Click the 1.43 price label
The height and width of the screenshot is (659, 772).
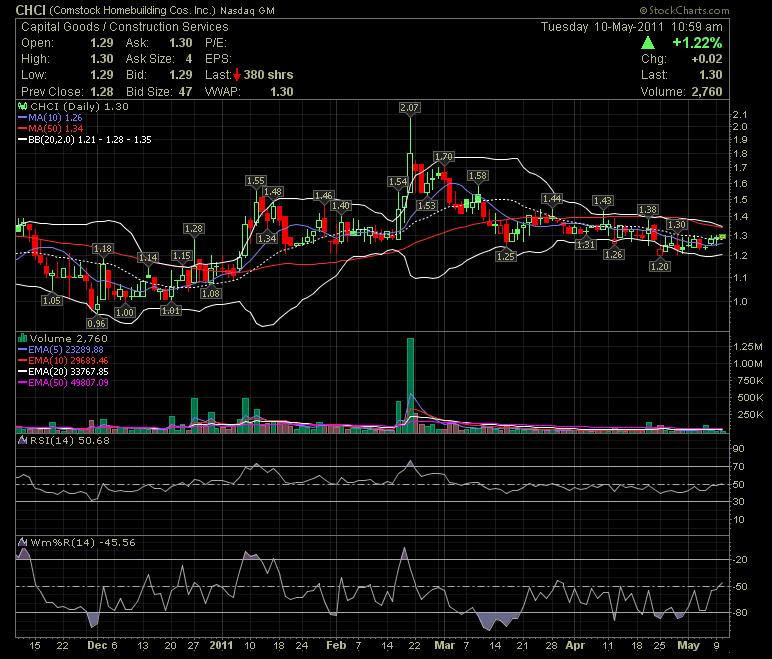tap(603, 200)
